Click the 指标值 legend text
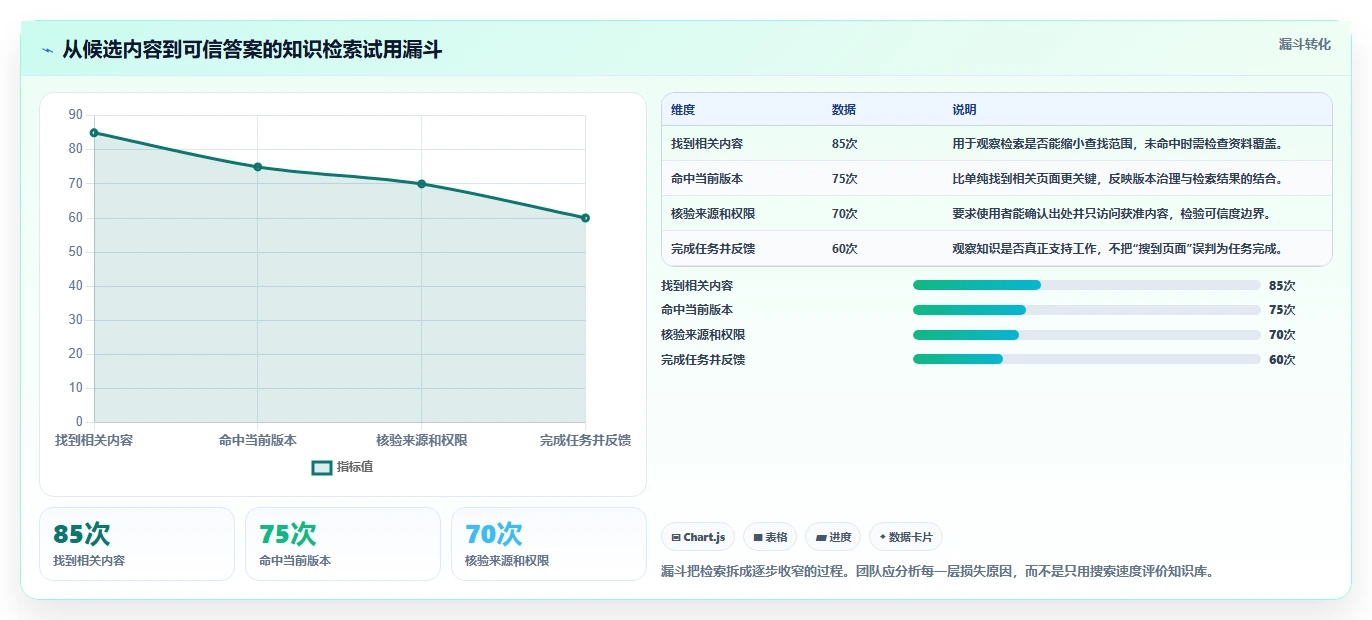 point(355,467)
